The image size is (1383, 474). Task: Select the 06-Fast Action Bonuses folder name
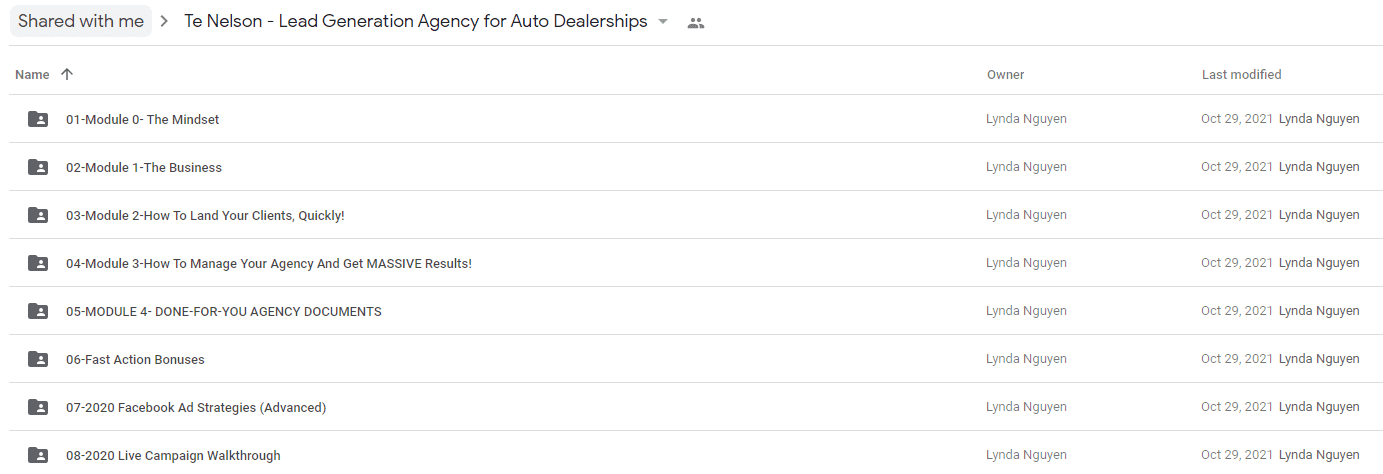[135, 359]
